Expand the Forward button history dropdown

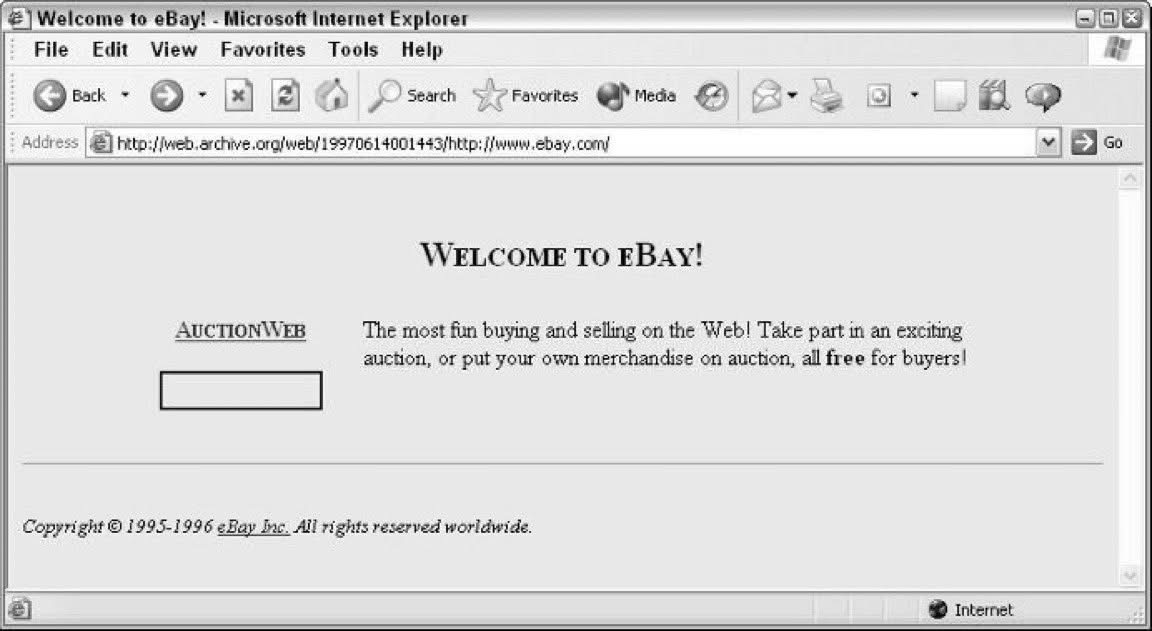click(202, 96)
